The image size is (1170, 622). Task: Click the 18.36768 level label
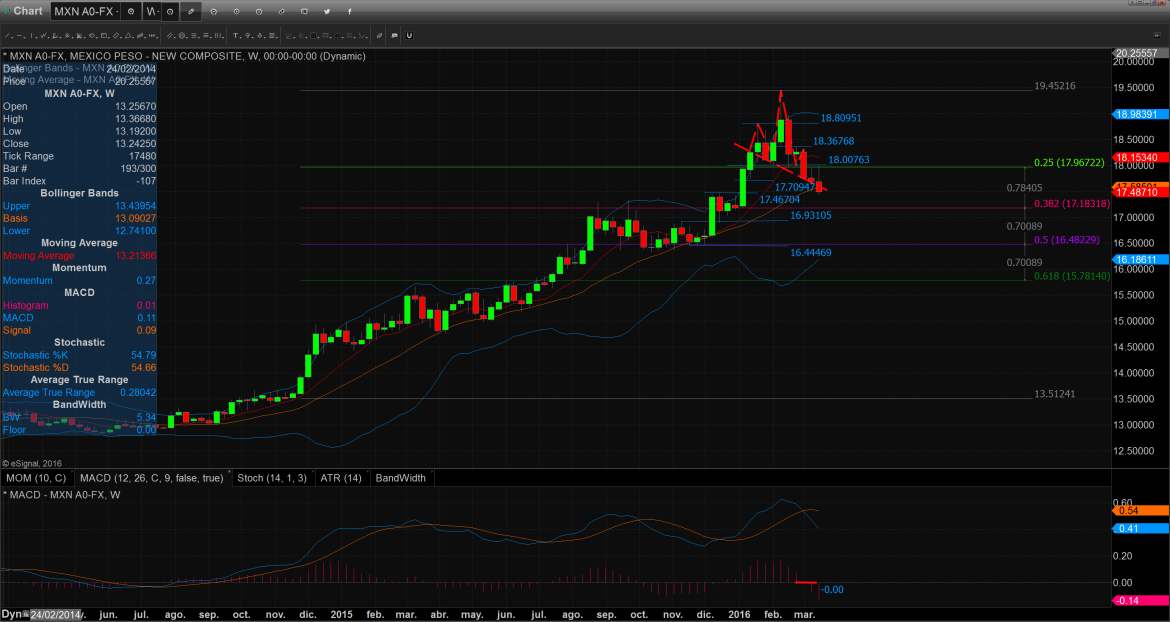coord(833,140)
